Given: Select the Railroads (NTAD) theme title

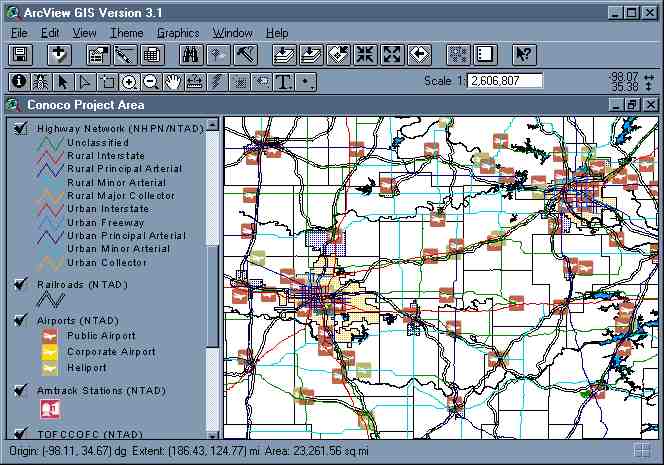Looking at the screenshot, I should (x=82, y=285).
